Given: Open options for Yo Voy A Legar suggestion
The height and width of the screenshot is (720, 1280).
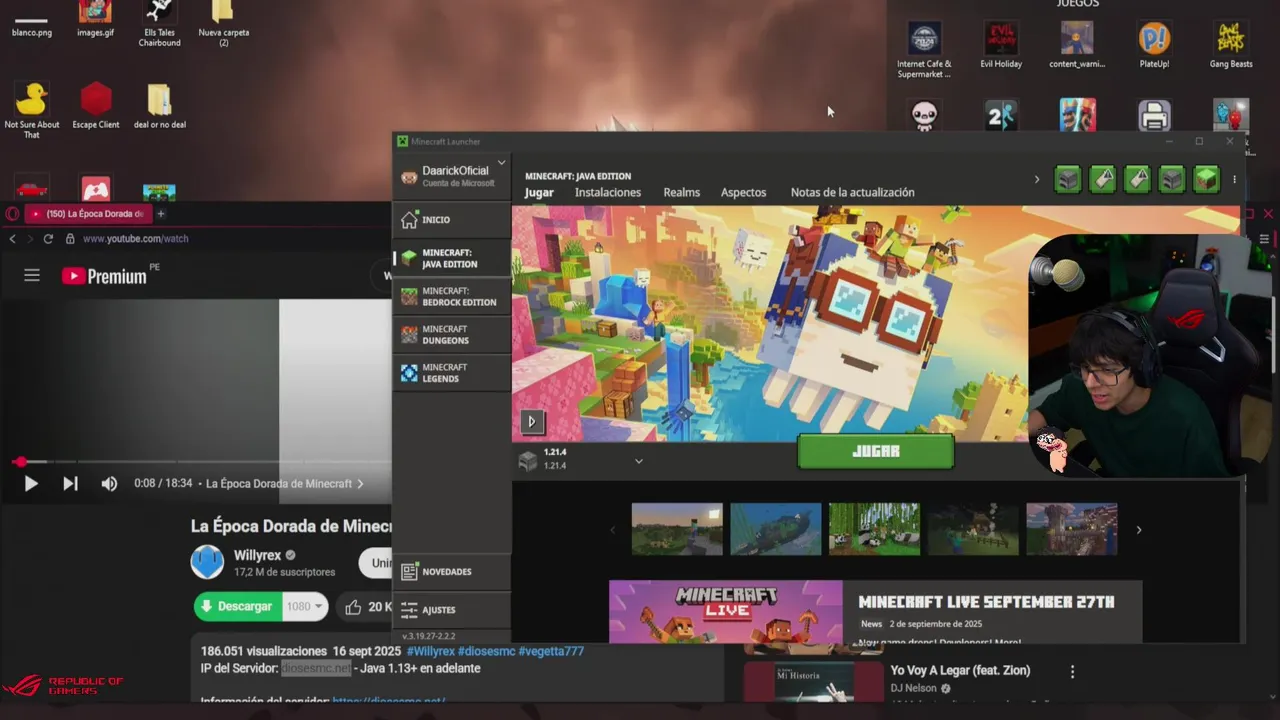Looking at the screenshot, I should 1072,672.
